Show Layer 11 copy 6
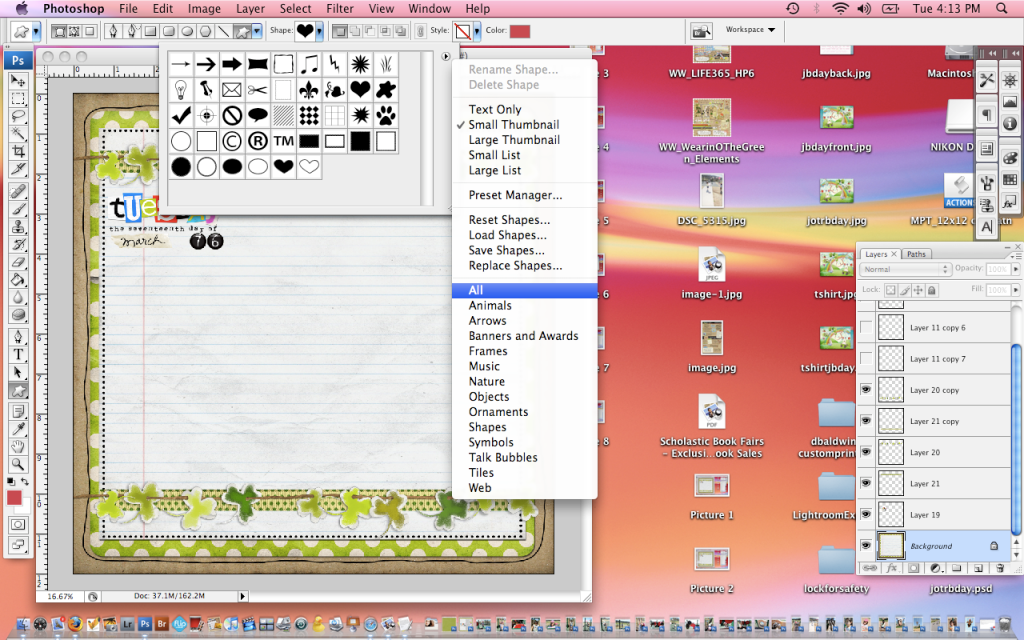This screenshot has width=1024, height=640. click(866, 327)
